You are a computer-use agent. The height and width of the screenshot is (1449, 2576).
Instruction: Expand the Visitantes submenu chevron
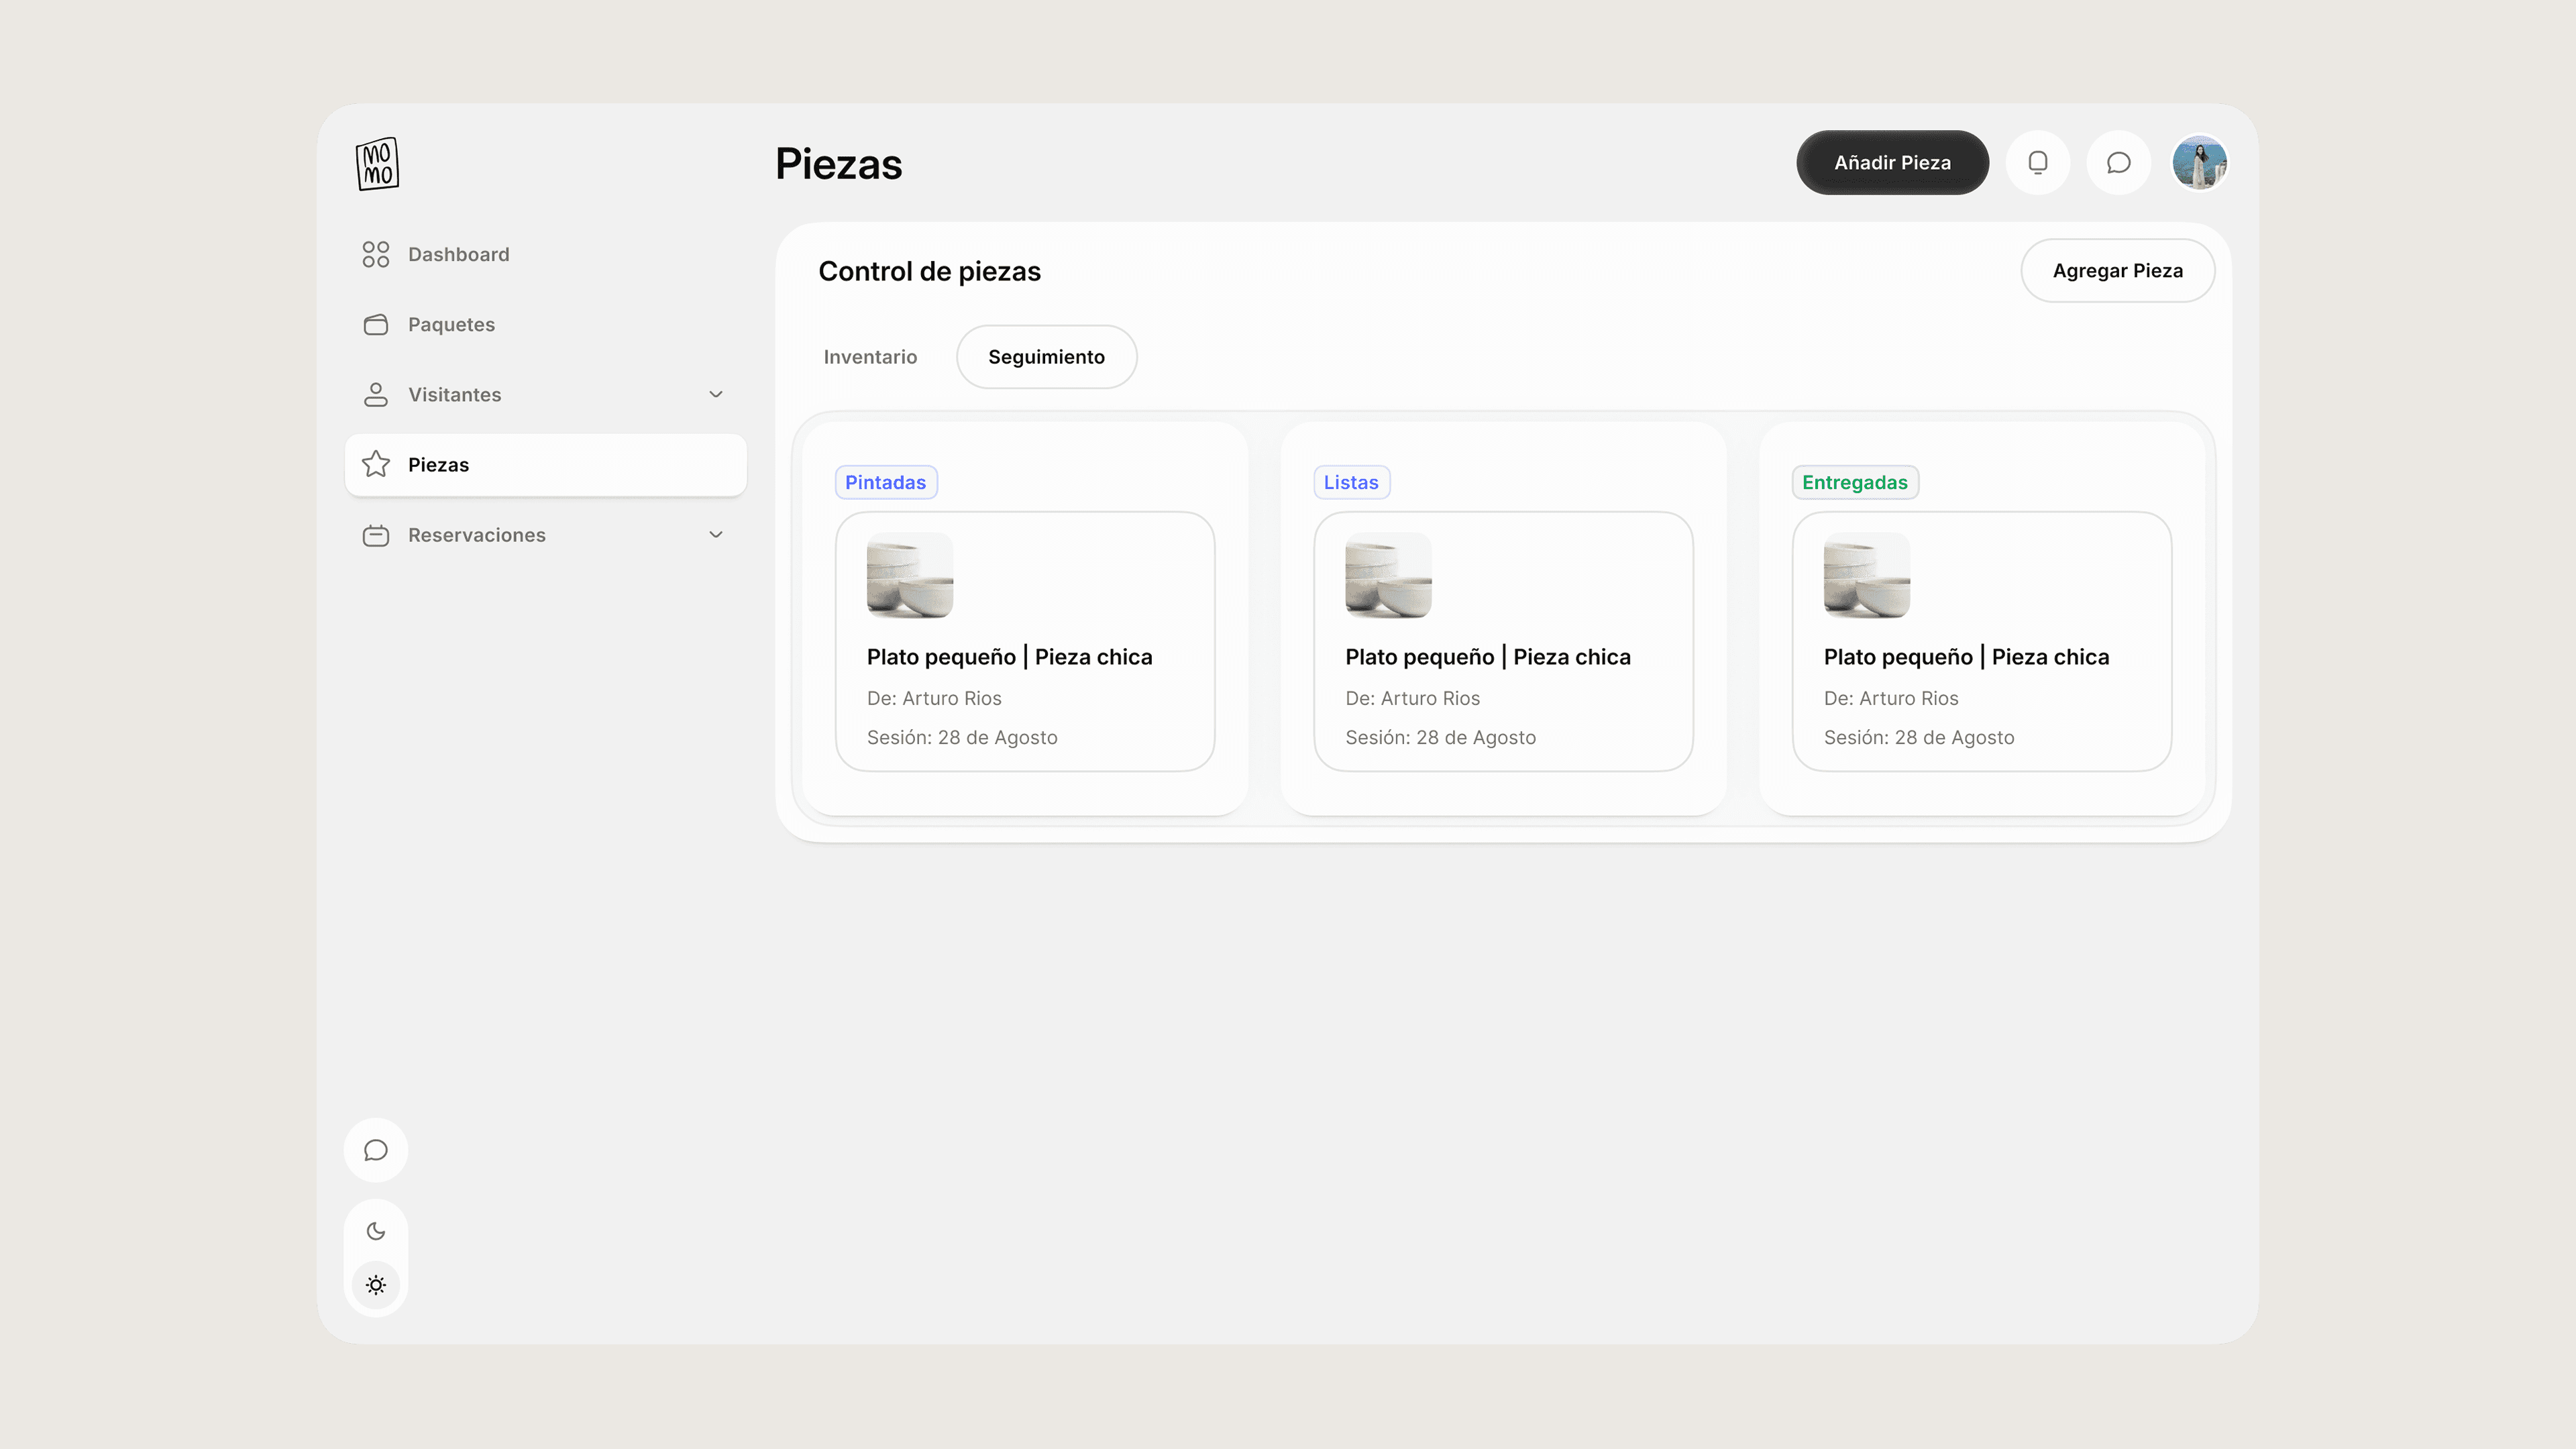point(716,394)
